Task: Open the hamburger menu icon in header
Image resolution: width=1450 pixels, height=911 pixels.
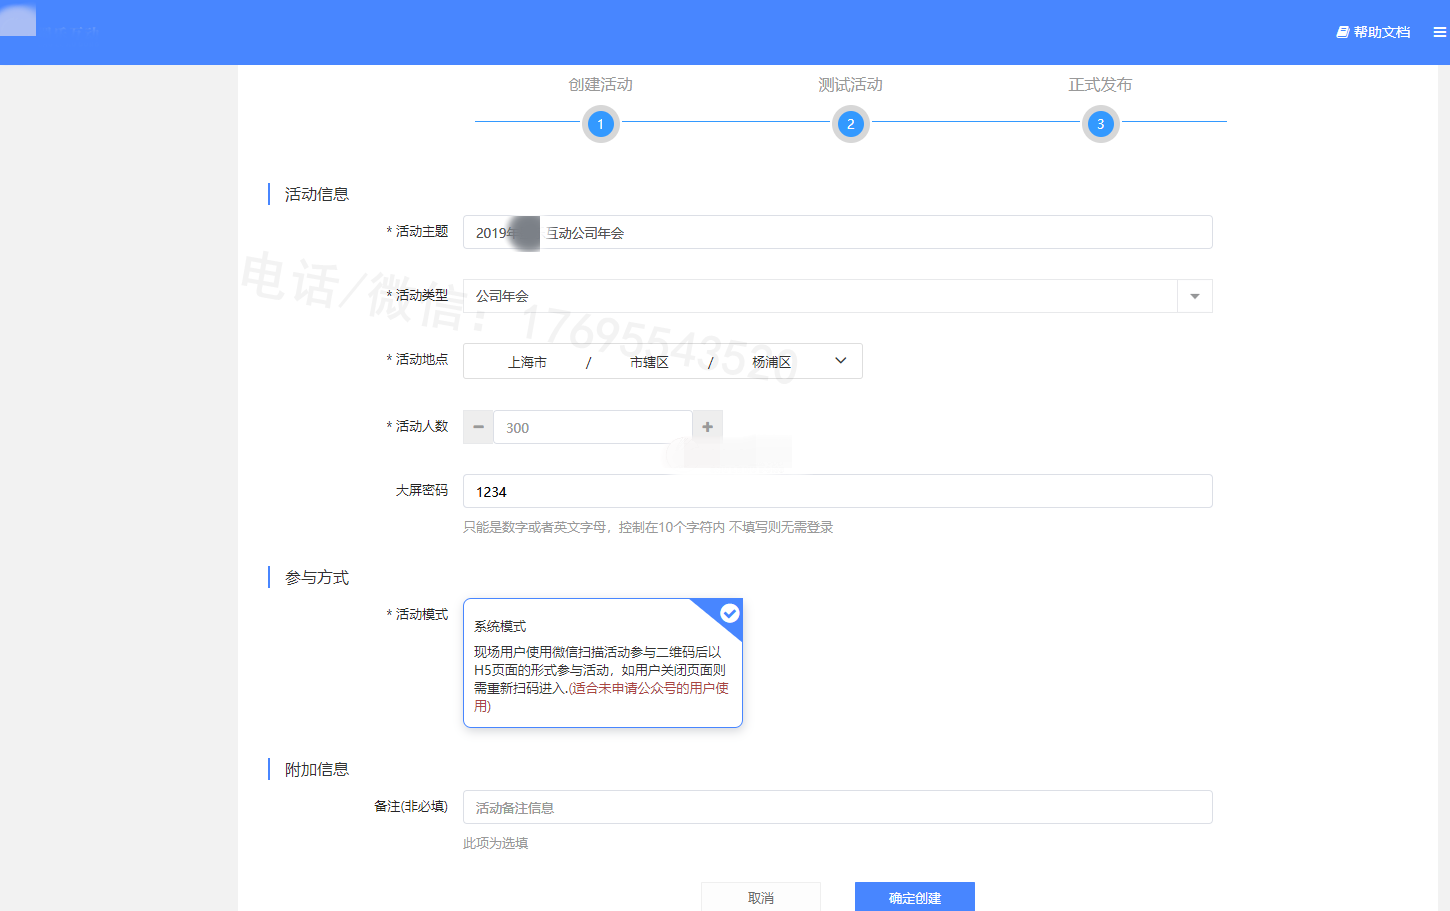Action: click(1439, 32)
